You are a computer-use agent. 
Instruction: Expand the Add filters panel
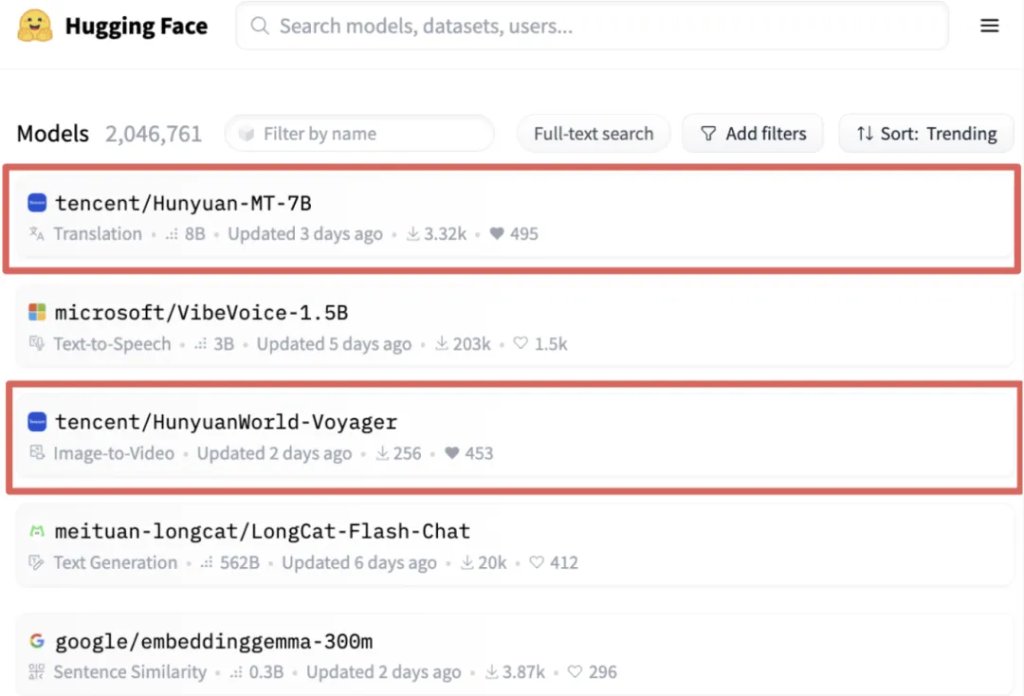(752, 134)
